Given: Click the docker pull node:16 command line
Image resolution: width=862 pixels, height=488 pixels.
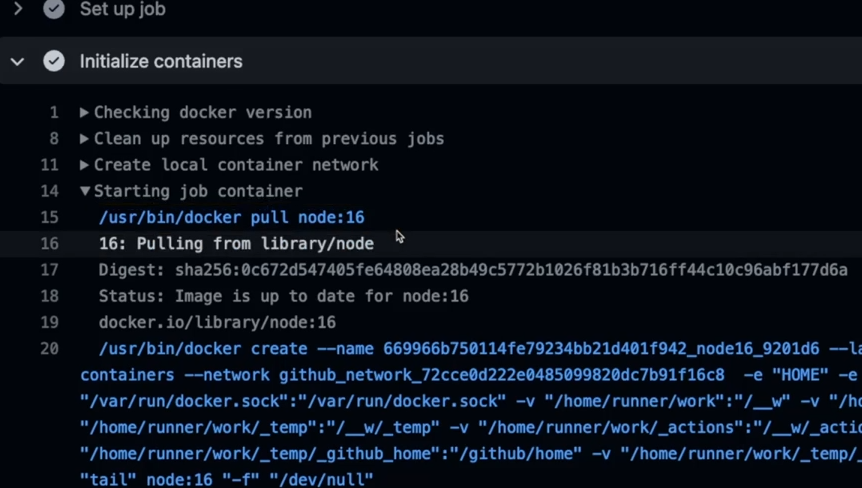Looking at the screenshot, I should (x=231, y=217).
